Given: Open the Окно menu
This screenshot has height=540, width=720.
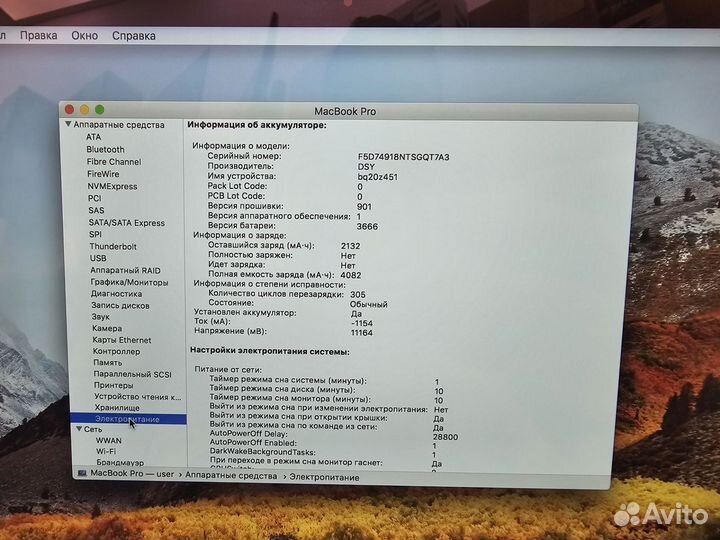Looking at the screenshot, I should point(84,35).
